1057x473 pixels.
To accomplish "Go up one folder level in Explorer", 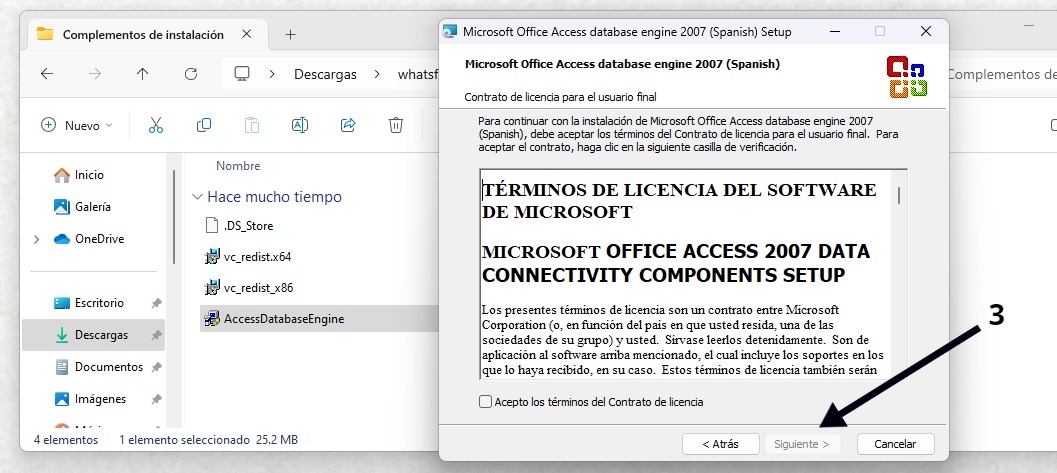I will [x=142, y=73].
